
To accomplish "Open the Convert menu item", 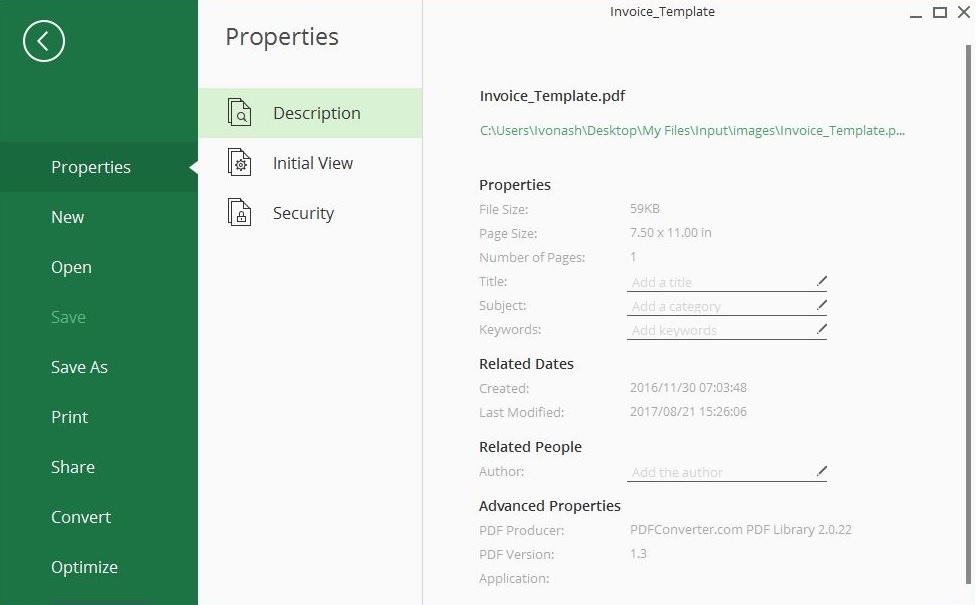I will coord(81,517).
